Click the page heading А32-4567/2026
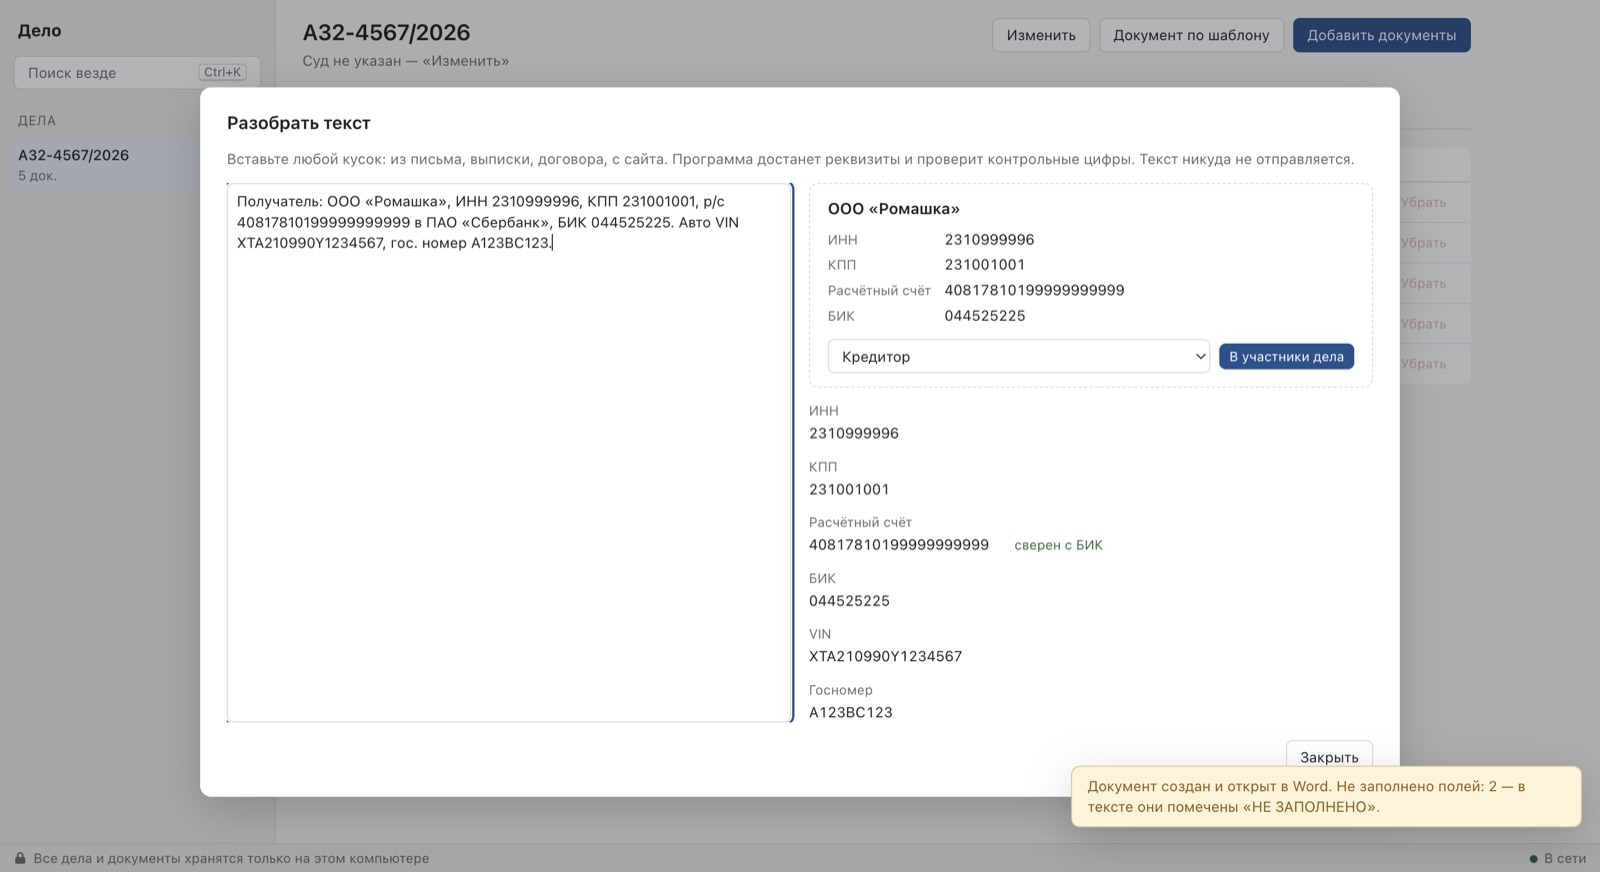 [386, 32]
